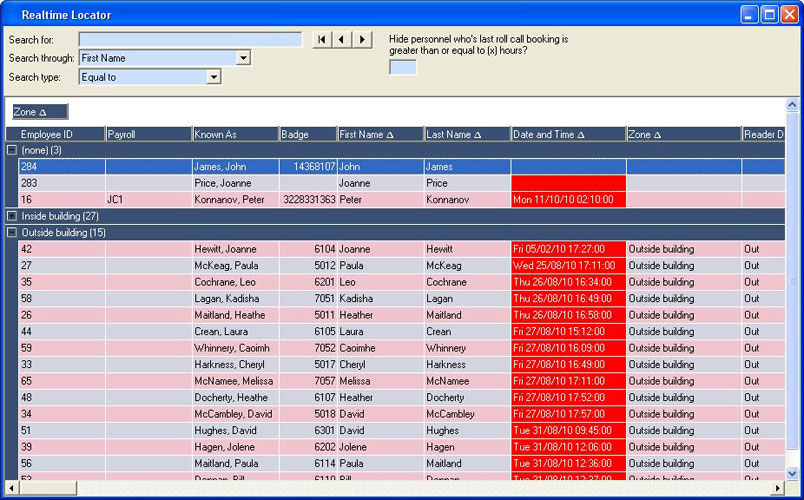This screenshot has height=500, width=804.
Task: Sort by Last Name column header
Action: coord(467,134)
